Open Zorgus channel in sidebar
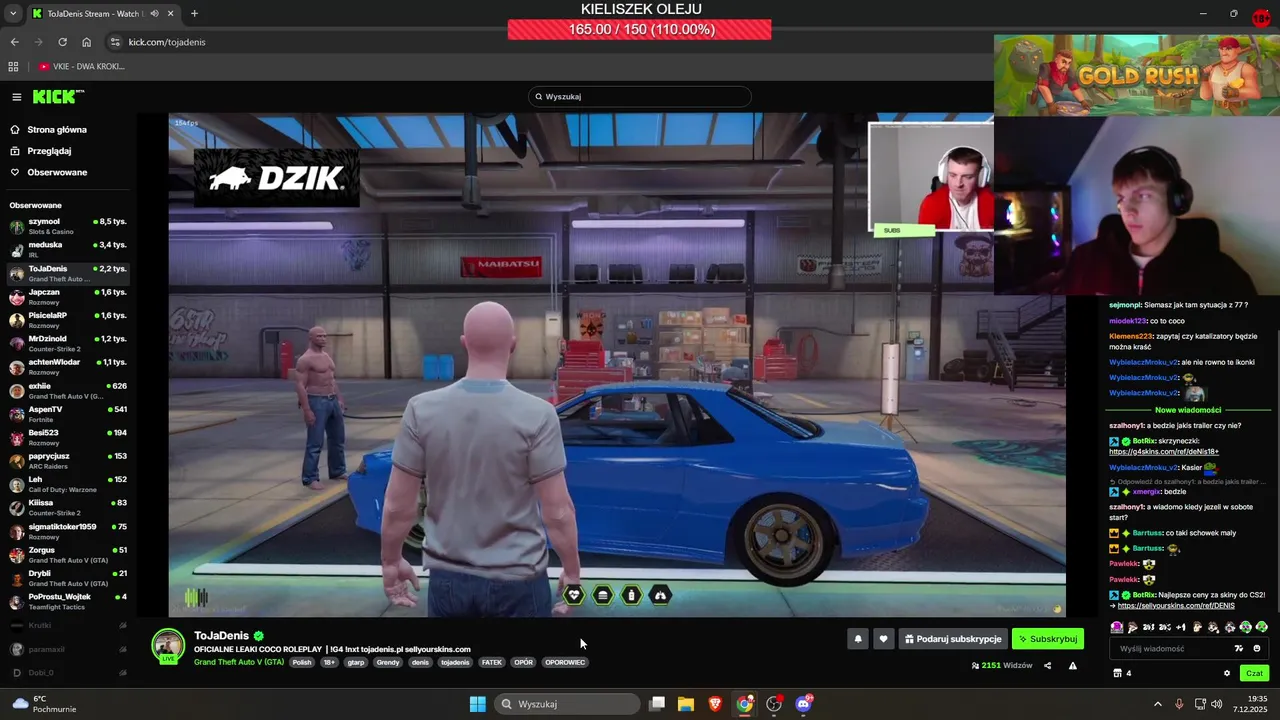 point(68,554)
